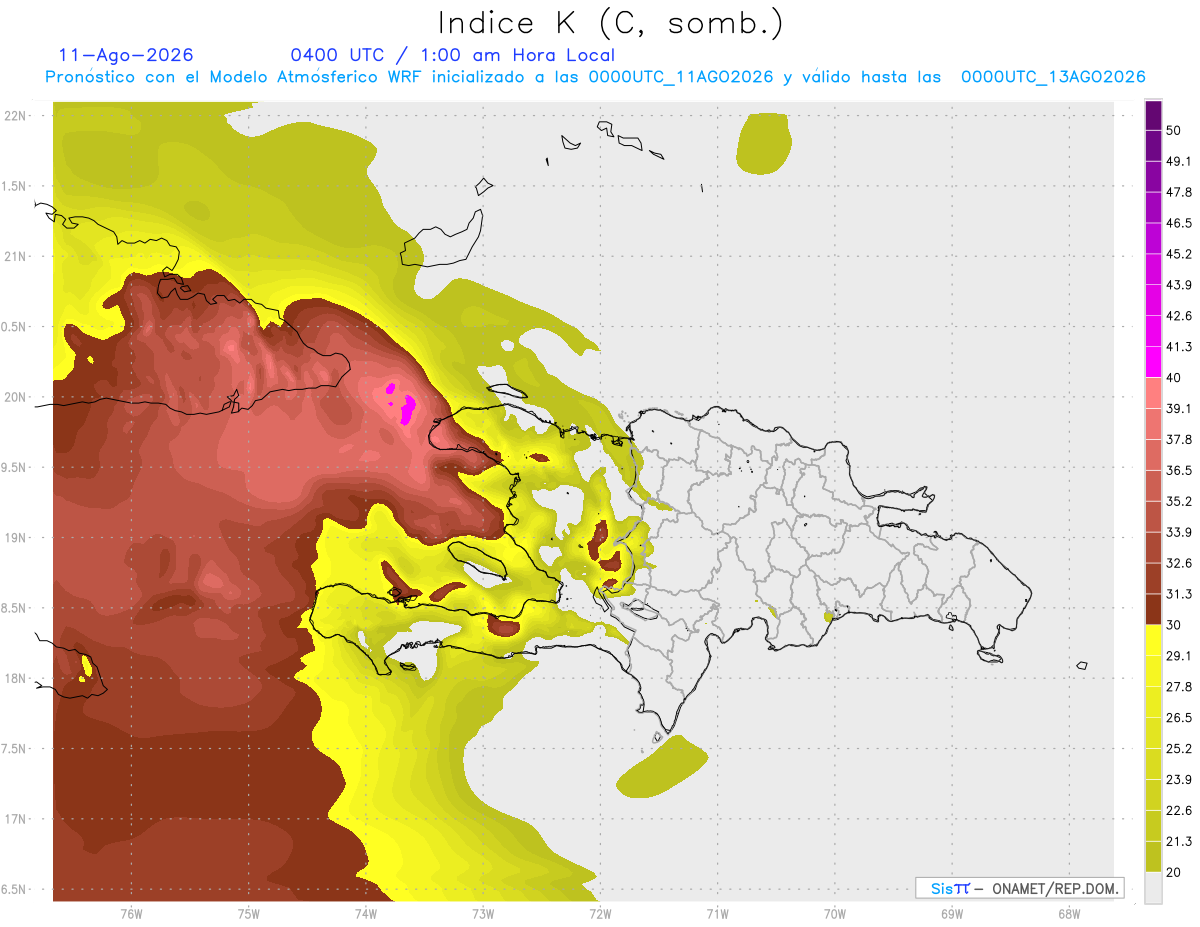1200x927 pixels.
Task: Click the "1.5N" latitude label
Action: 16,186
